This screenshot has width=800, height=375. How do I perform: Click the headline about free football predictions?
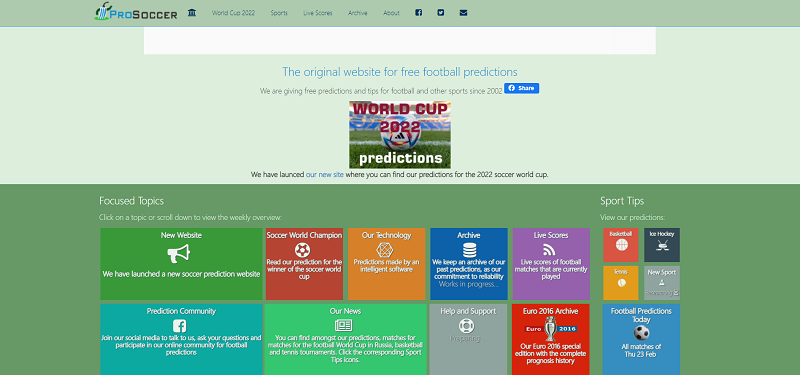coord(400,72)
